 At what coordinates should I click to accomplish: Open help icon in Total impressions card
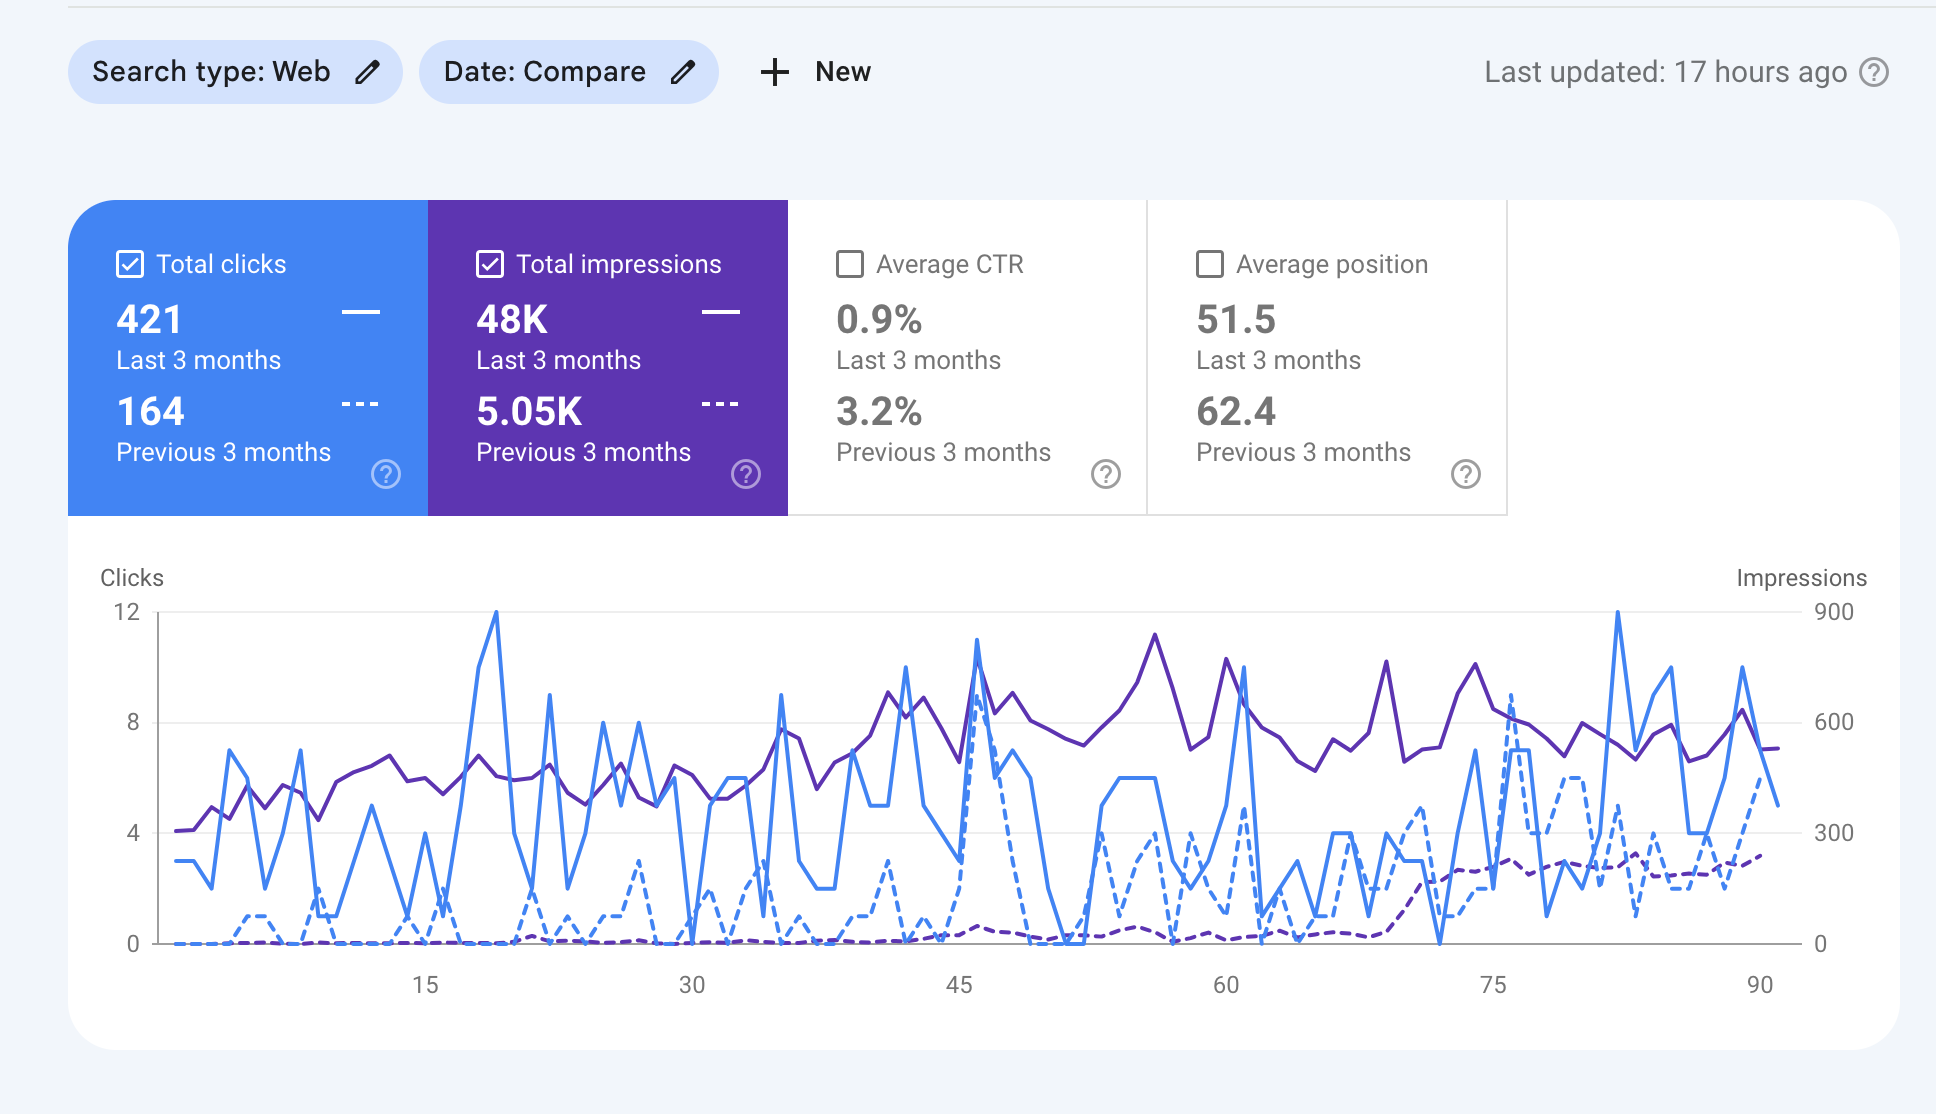coord(745,474)
